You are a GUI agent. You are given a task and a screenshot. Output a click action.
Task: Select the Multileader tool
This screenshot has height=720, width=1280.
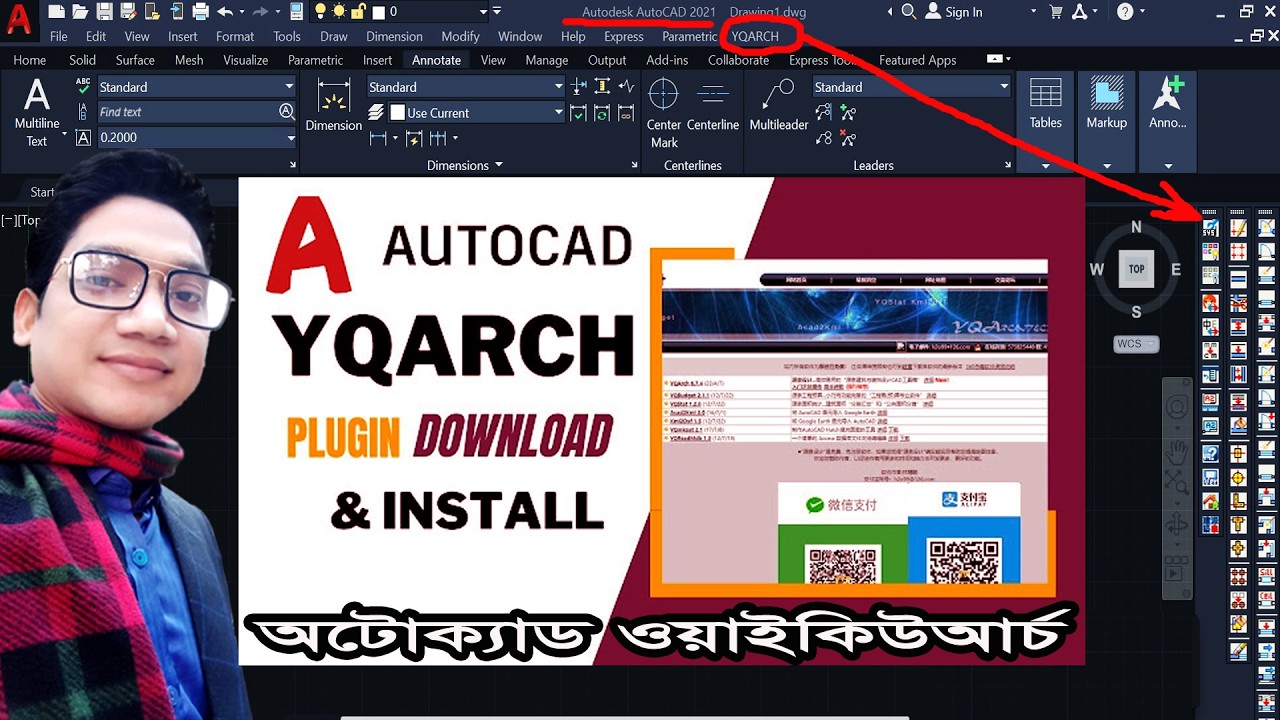pyautogui.click(x=779, y=107)
